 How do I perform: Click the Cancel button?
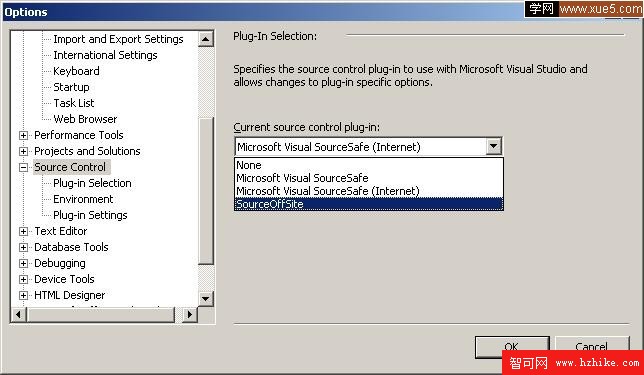click(592, 346)
